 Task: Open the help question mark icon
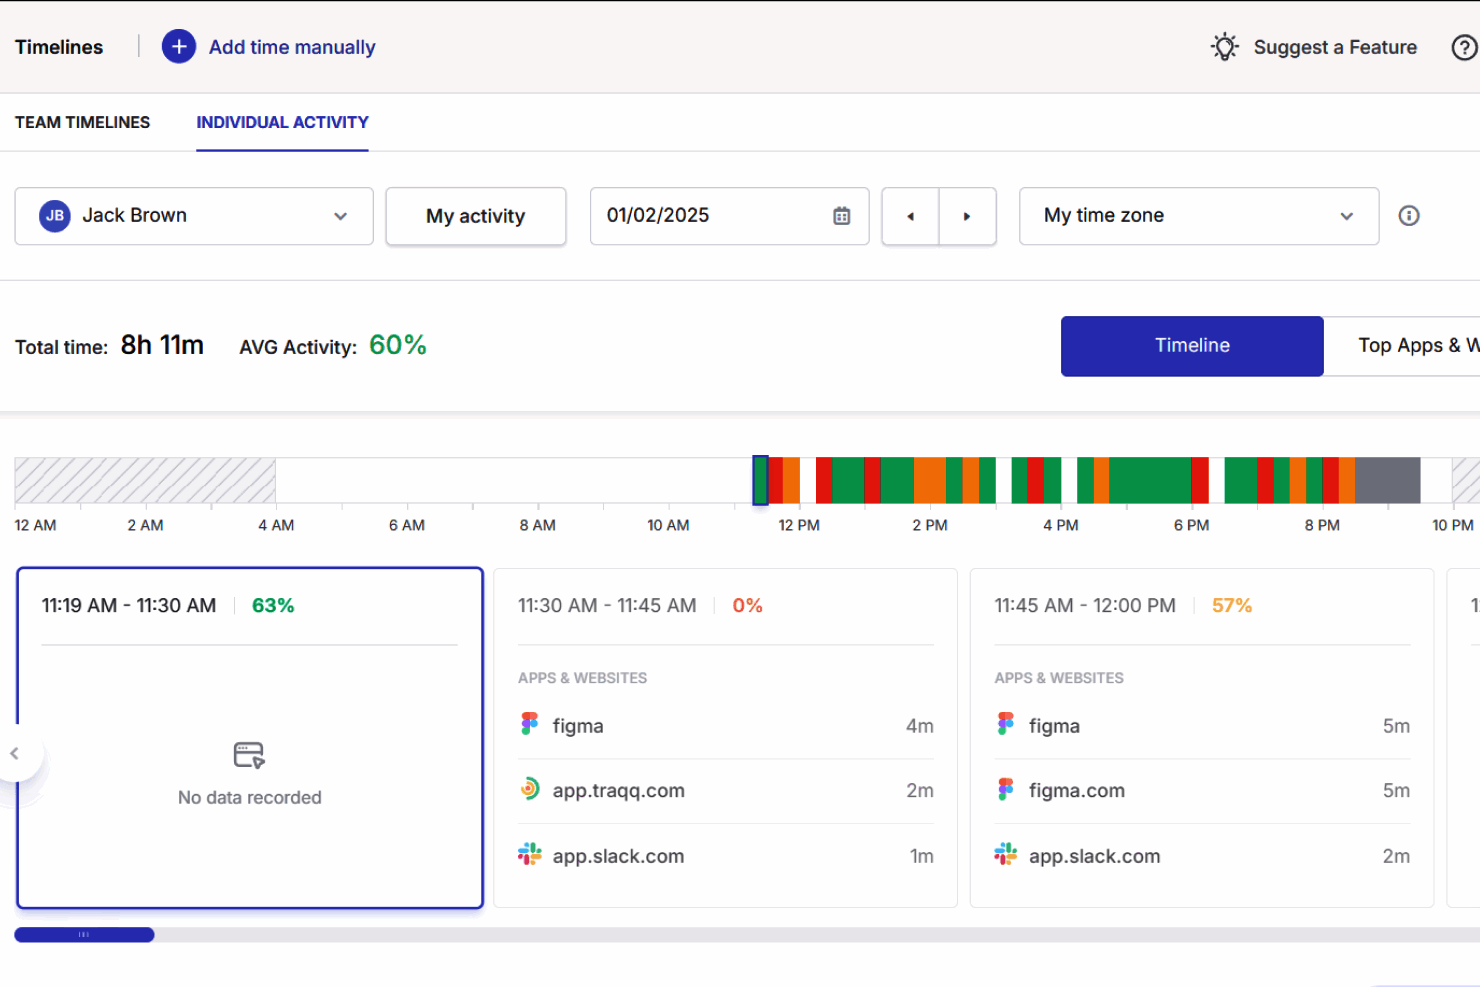coord(1464,47)
